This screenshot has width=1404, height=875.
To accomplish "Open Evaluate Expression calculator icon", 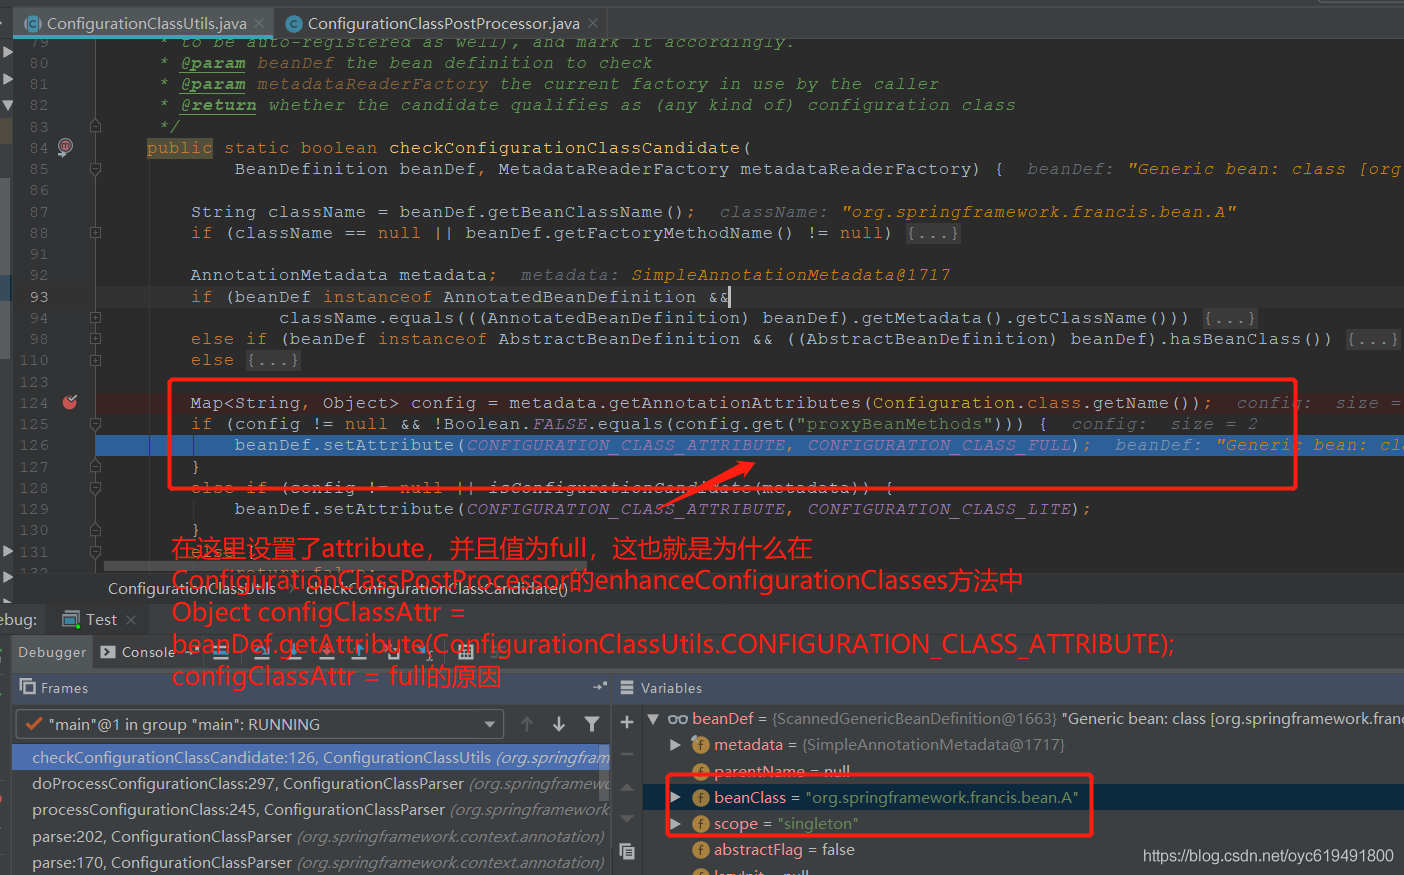I will coord(466,652).
